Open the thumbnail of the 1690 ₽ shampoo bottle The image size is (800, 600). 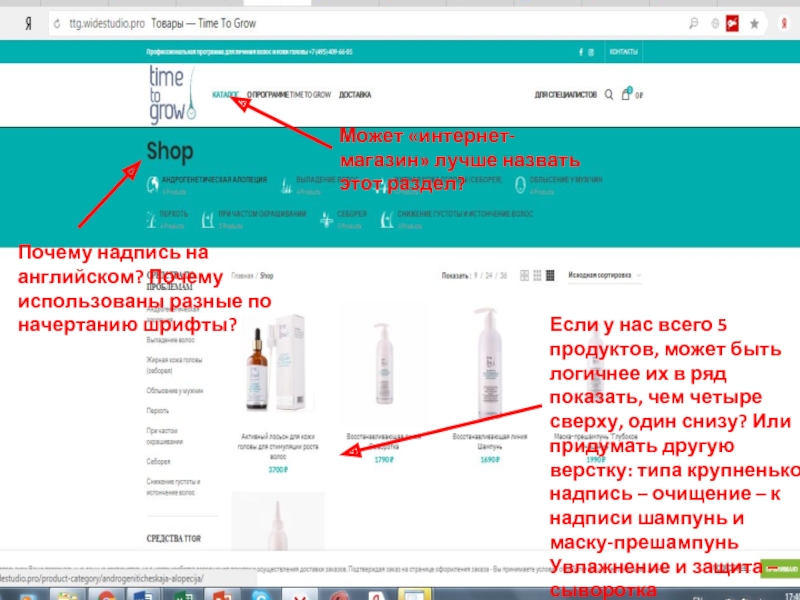490,363
